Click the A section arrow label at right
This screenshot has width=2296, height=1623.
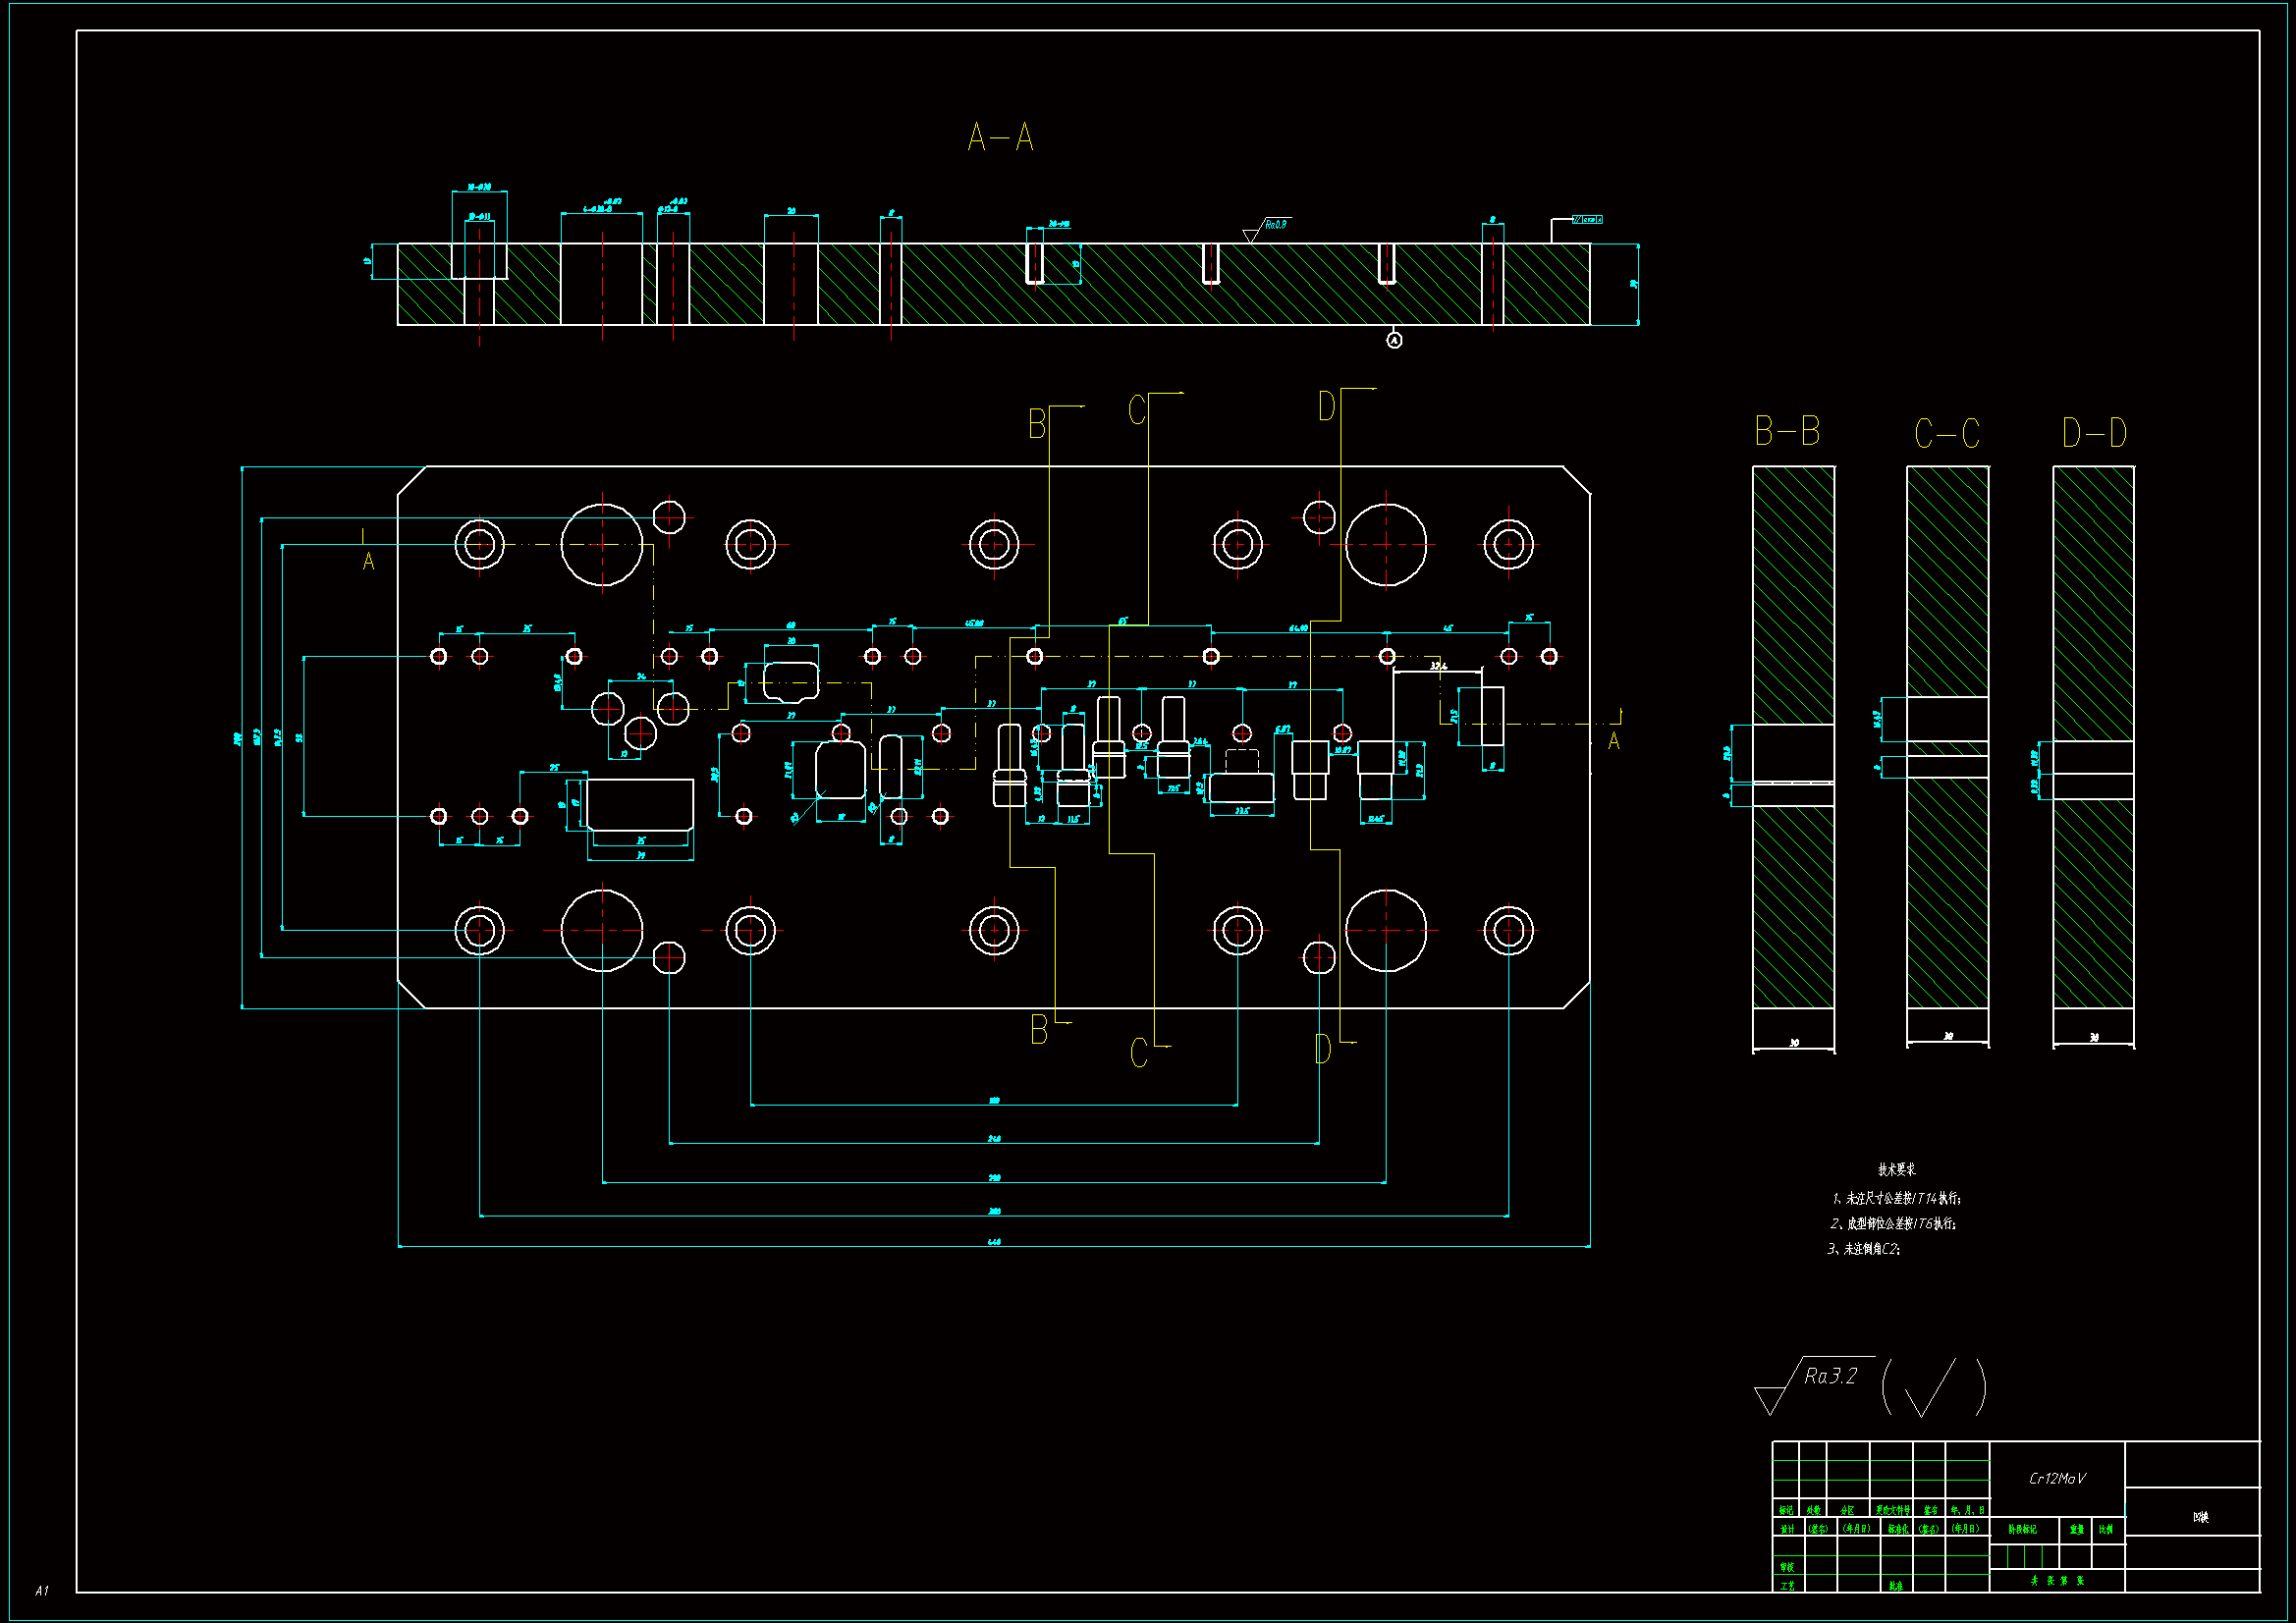tap(1613, 741)
